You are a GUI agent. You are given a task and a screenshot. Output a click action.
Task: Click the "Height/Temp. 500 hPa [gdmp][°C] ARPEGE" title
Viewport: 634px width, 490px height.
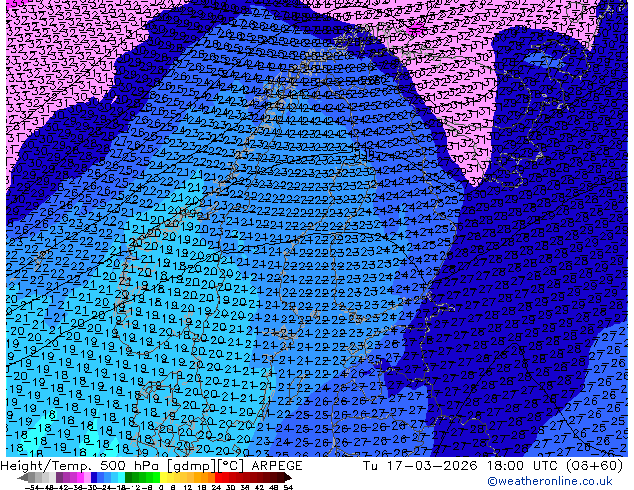point(151,466)
